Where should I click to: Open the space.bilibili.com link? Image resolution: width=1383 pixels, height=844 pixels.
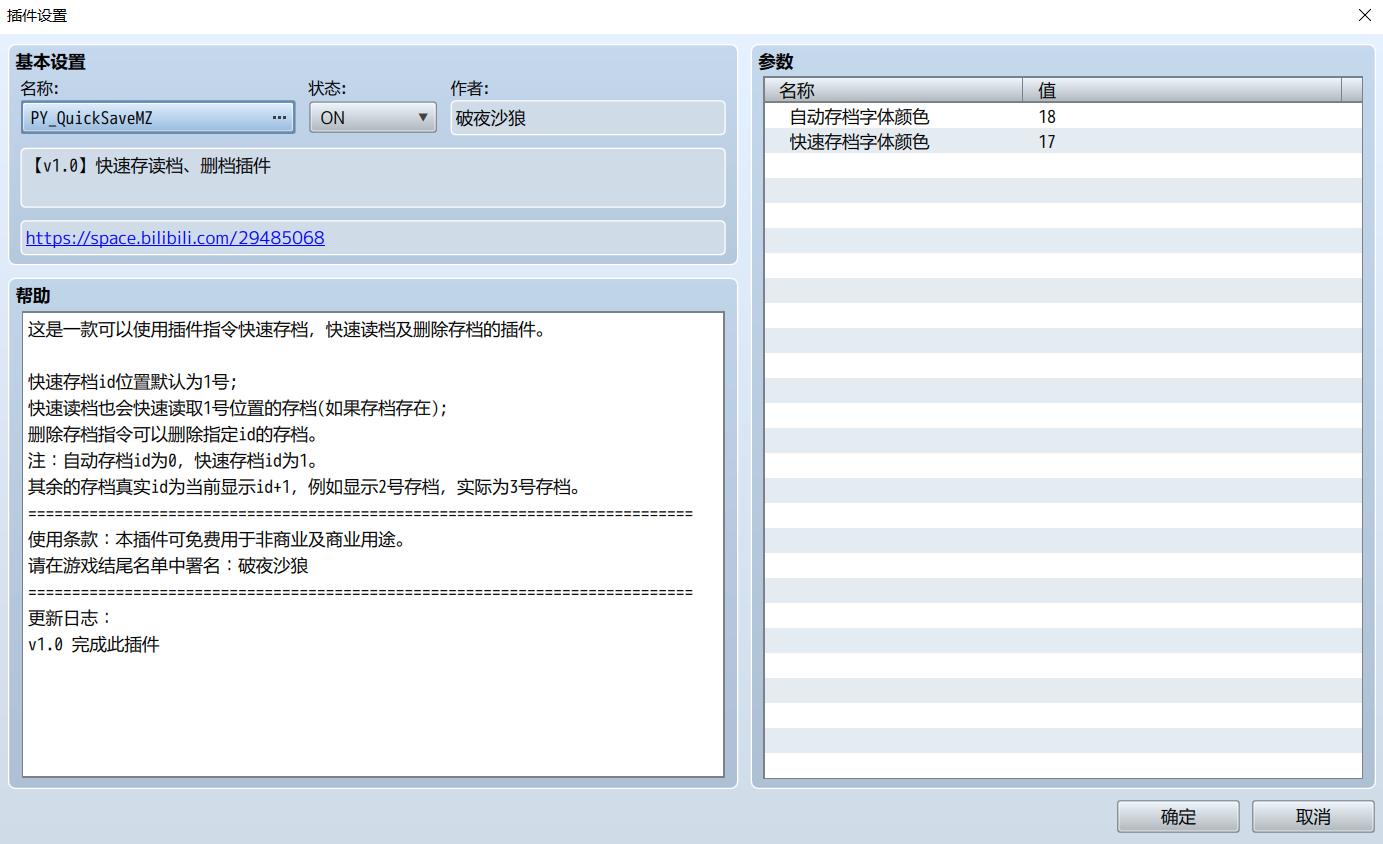(x=175, y=238)
